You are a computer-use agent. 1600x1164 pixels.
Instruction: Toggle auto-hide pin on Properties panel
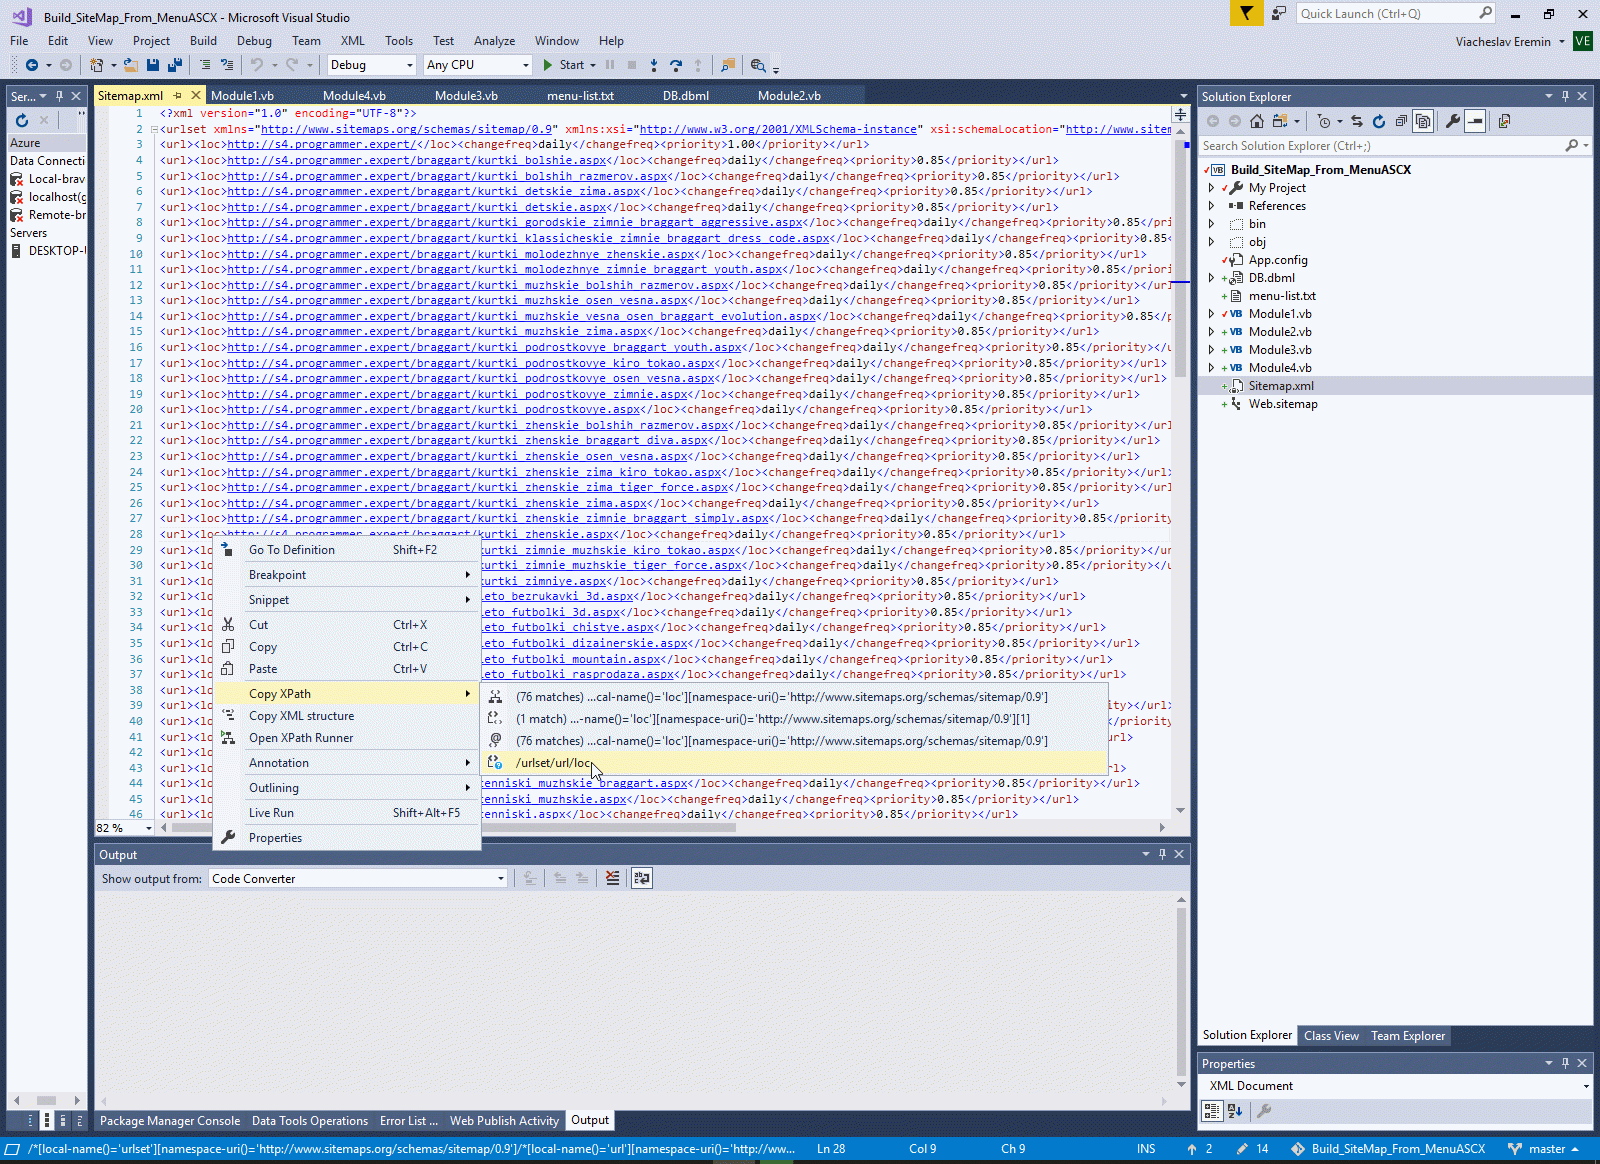click(1565, 1063)
